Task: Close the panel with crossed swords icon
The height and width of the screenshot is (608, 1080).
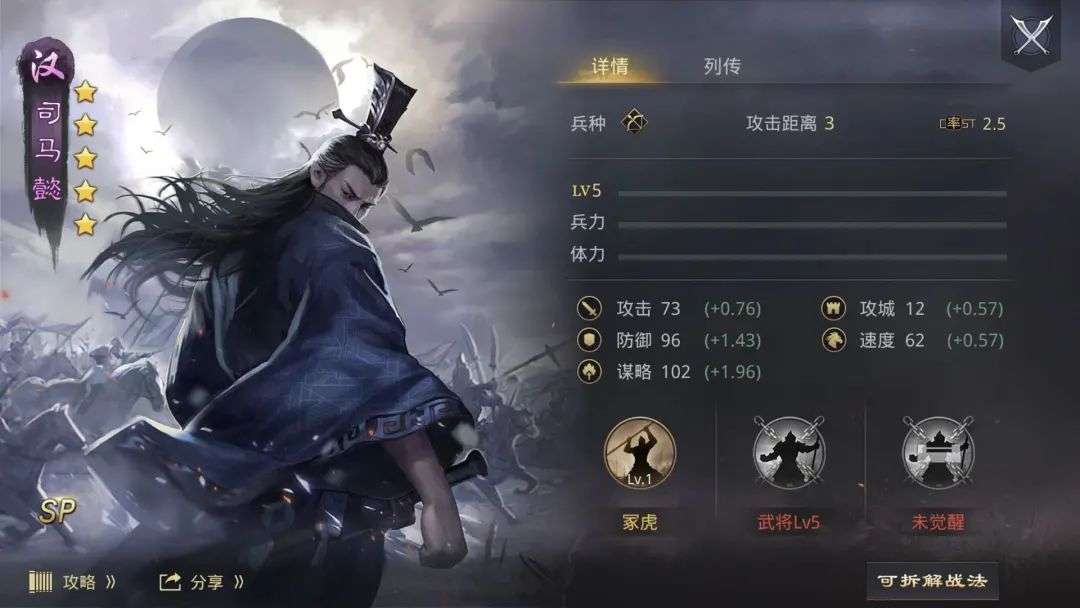Action: pos(1030,34)
